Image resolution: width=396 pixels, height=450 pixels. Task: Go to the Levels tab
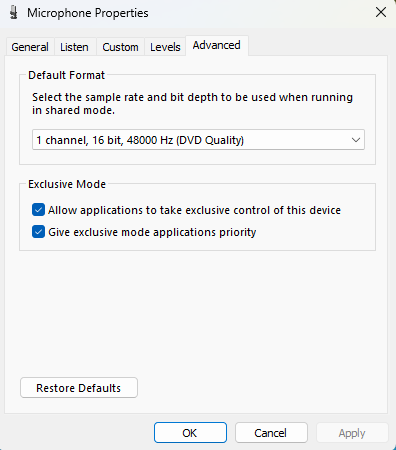pos(165,47)
